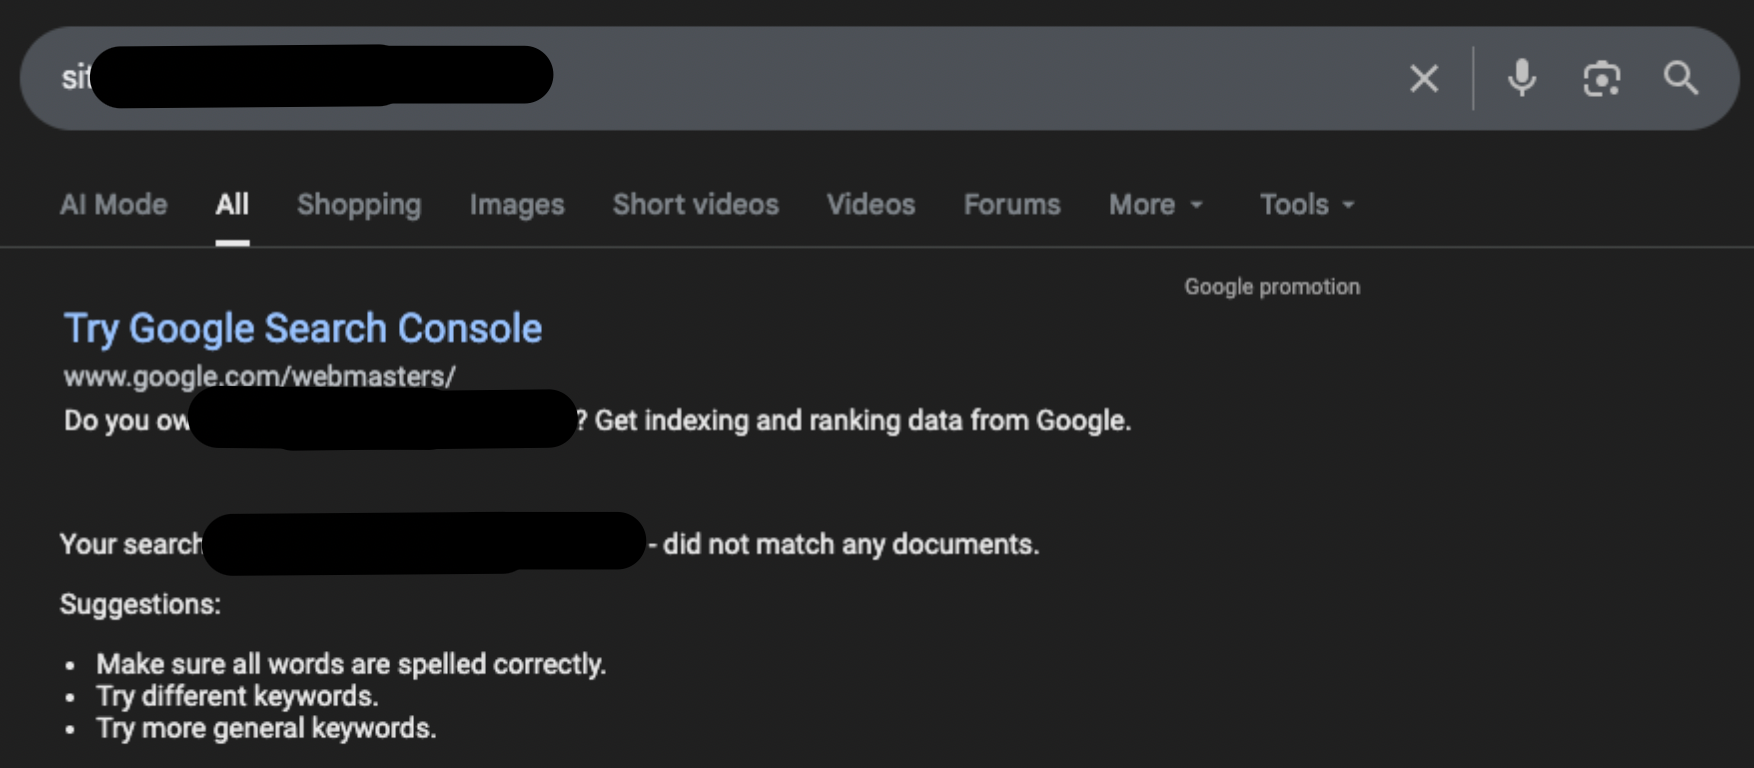Start voice search with microphone icon
The width and height of the screenshot is (1754, 768).
(1522, 78)
